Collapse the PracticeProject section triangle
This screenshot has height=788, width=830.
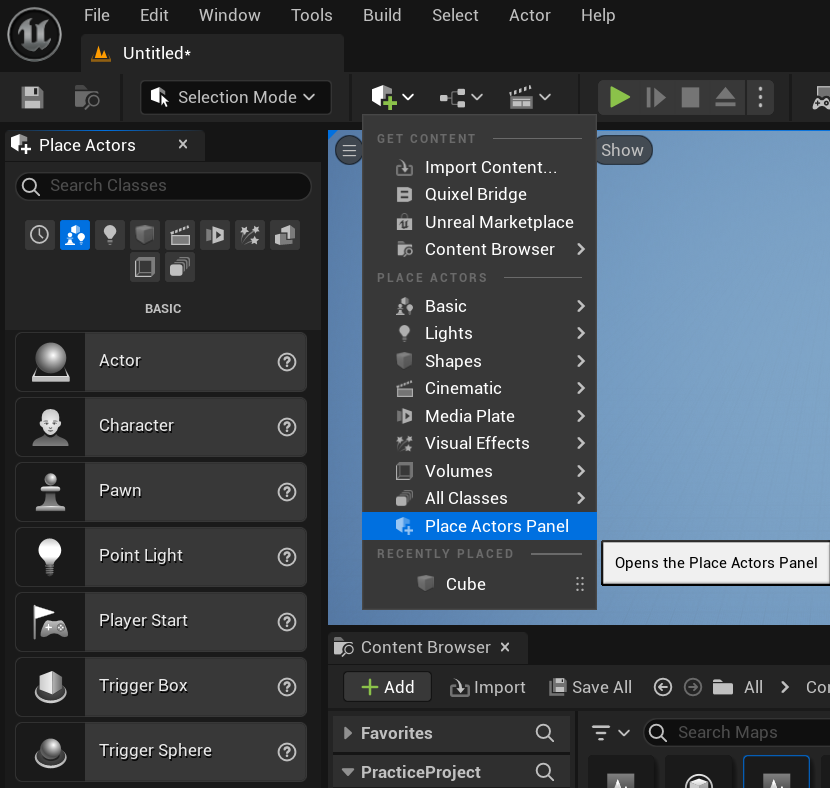(348, 772)
